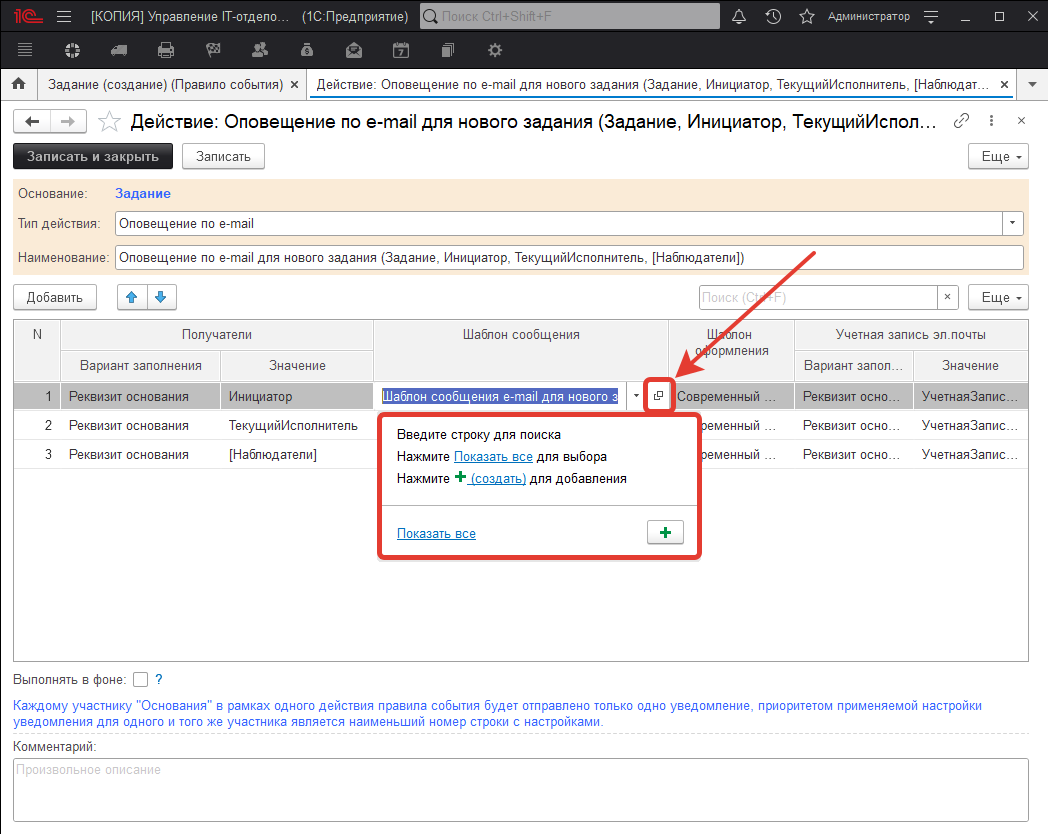The width and height of the screenshot is (1048, 834).
Task: Open the notifications bell icon
Action: pyautogui.click(x=739, y=17)
